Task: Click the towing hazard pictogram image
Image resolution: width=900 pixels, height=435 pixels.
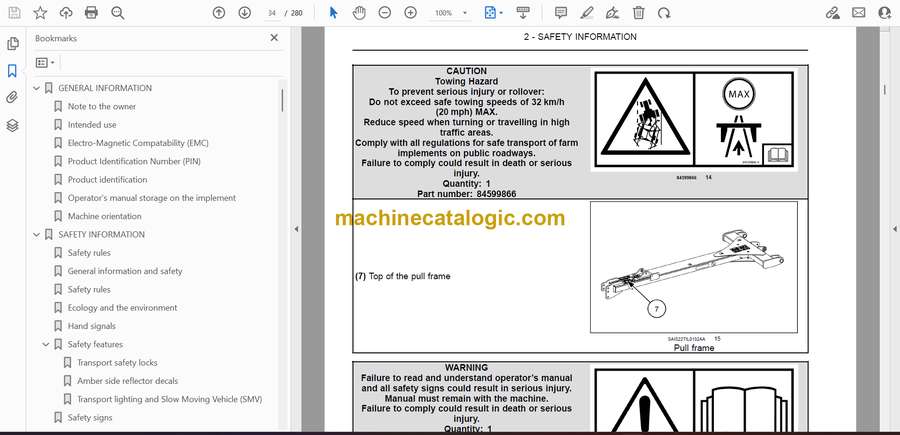Action: 694,119
